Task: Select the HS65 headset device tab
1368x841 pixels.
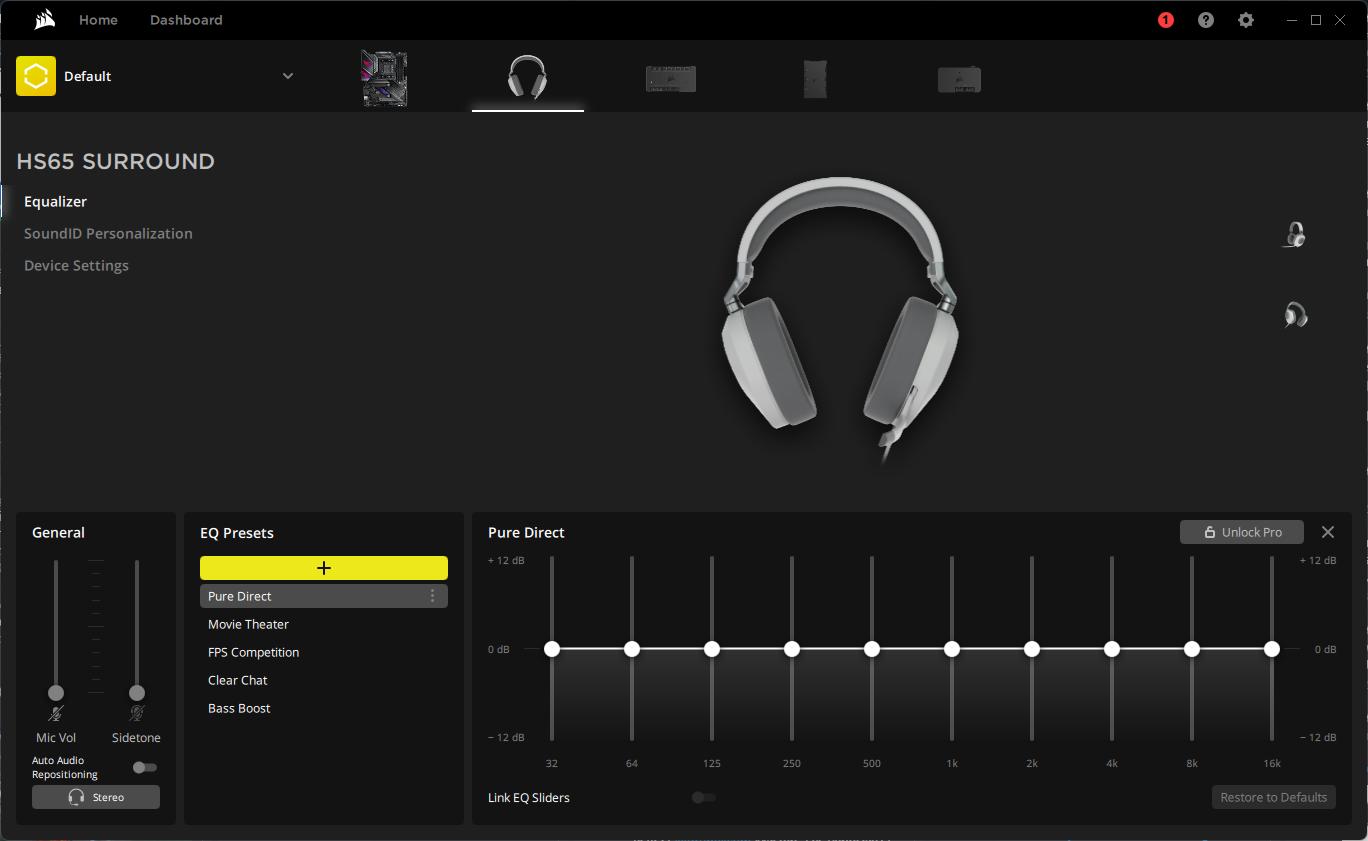Action: (528, 77)
